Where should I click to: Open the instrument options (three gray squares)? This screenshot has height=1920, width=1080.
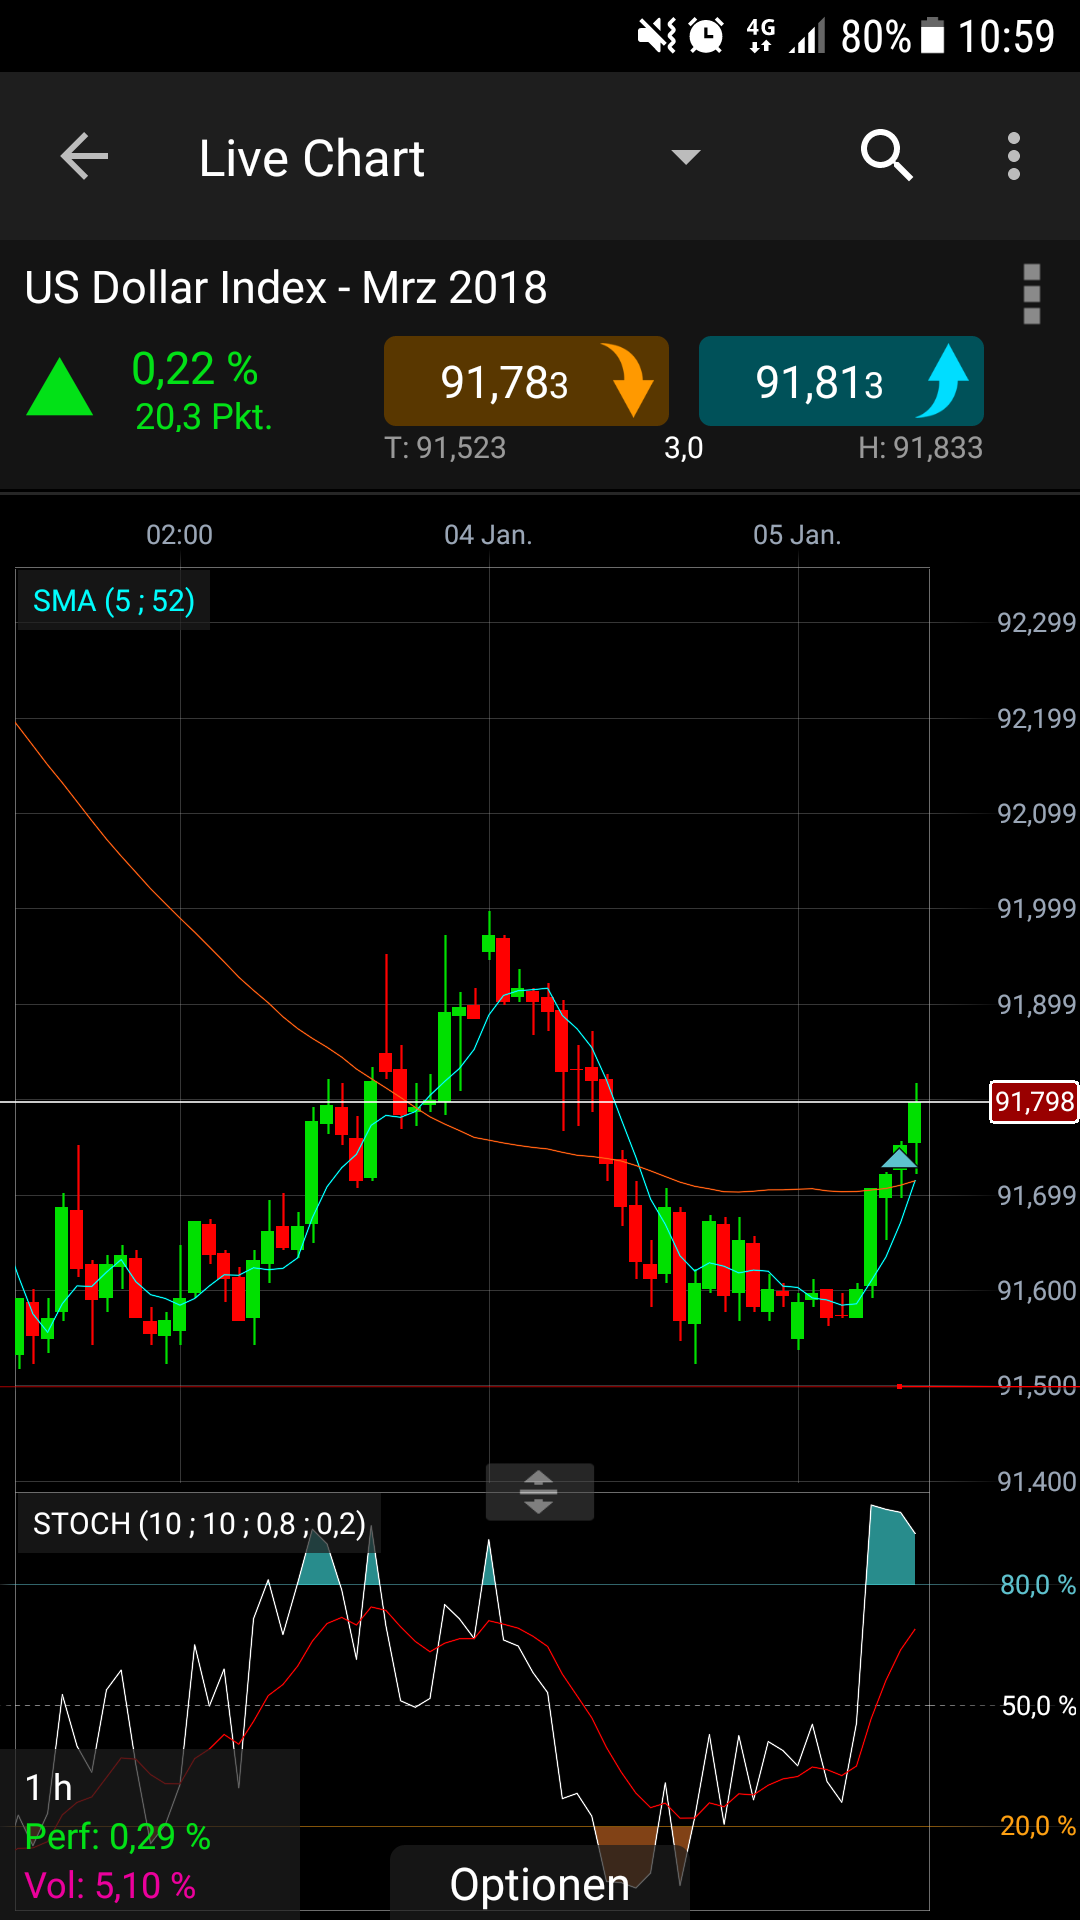[1032, 294]
